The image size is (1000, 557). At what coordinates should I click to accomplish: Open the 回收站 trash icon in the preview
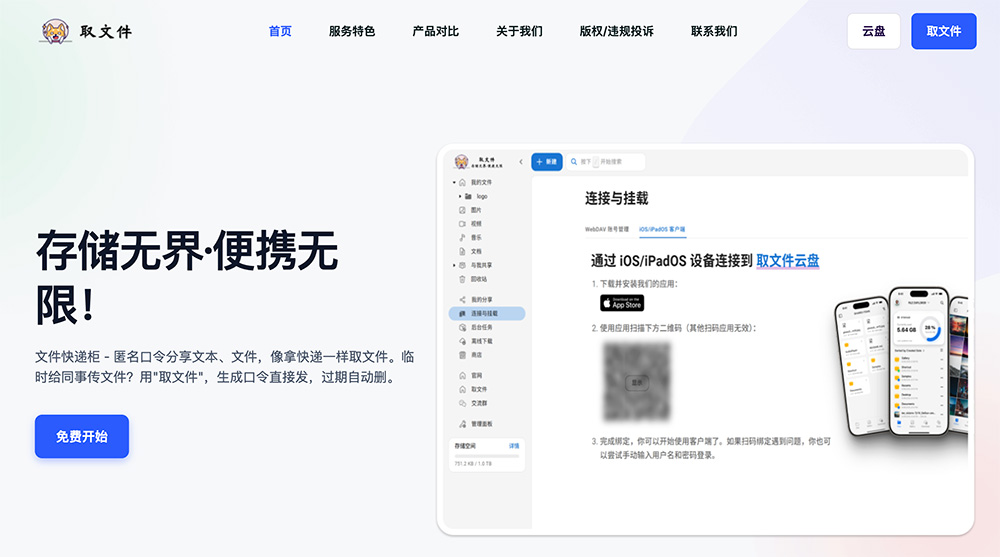(x=462, y=279)
